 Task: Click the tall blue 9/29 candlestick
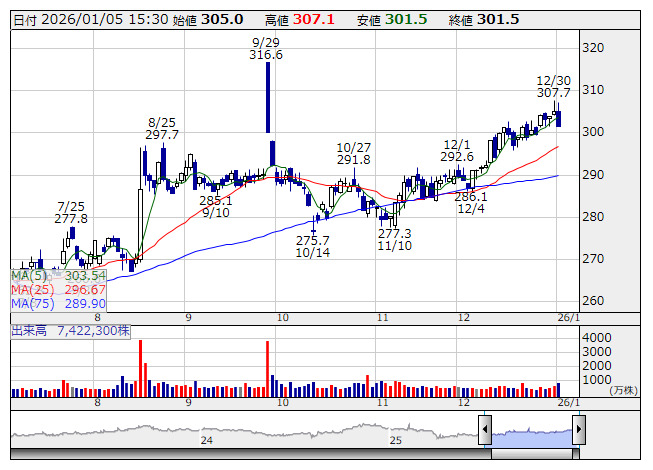click(x=268, y=97)
